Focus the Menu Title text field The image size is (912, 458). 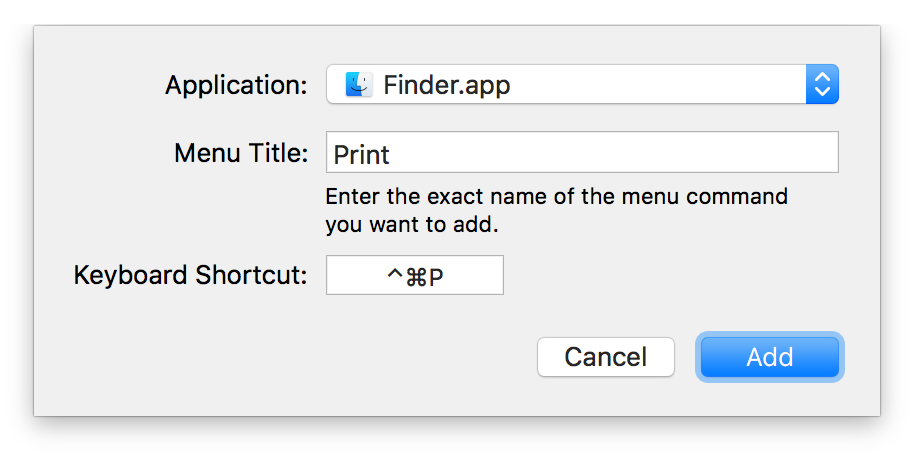pyautogui.click(x=582, y=152)
